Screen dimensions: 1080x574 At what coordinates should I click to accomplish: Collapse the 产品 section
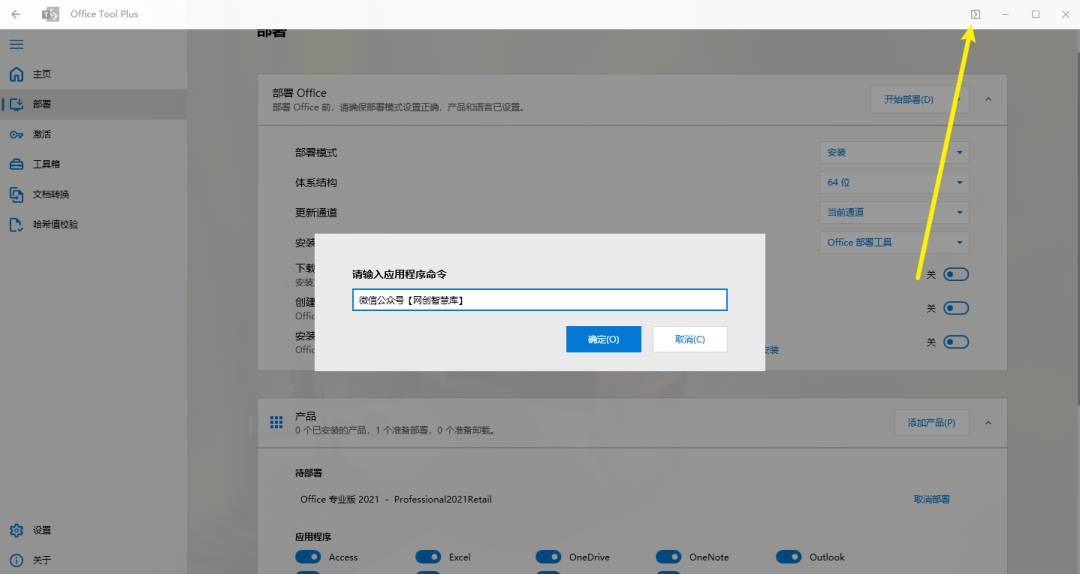[988, 422]
